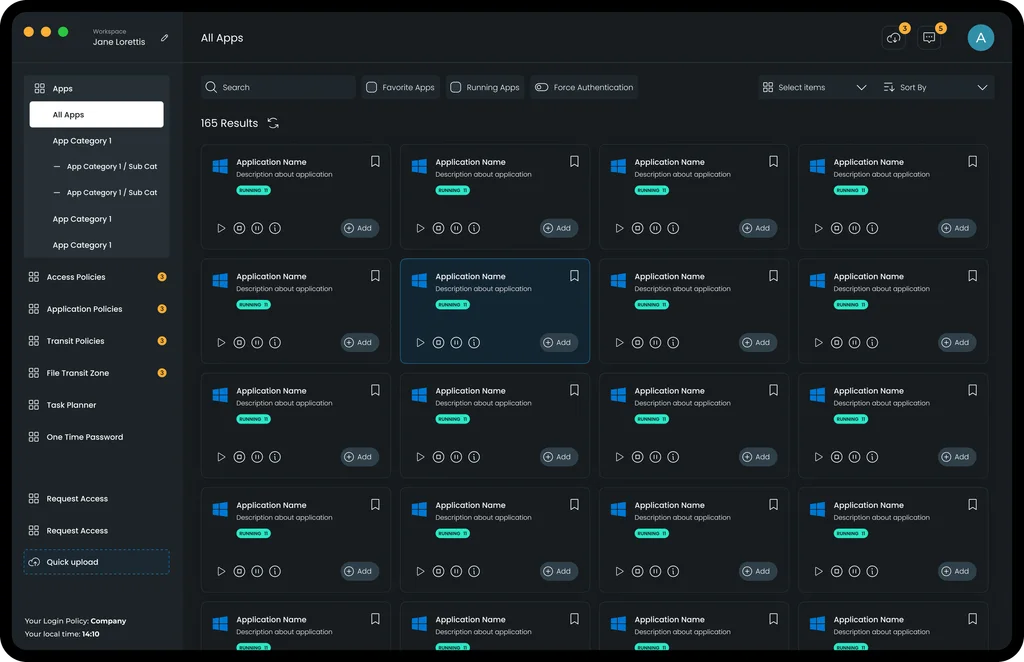1024x662 pixels.
Task: Click the Access Policies sidebar grid icon
Action: coord(34,277)
